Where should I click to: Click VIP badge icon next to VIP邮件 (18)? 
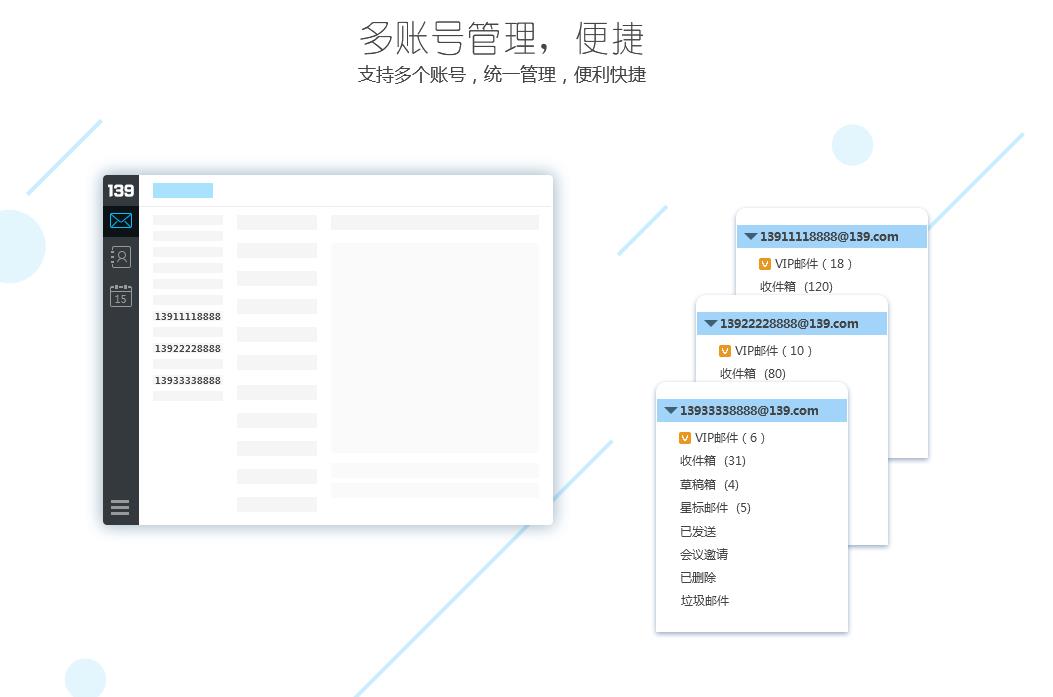pyautogui.click(x=764, y=264)
